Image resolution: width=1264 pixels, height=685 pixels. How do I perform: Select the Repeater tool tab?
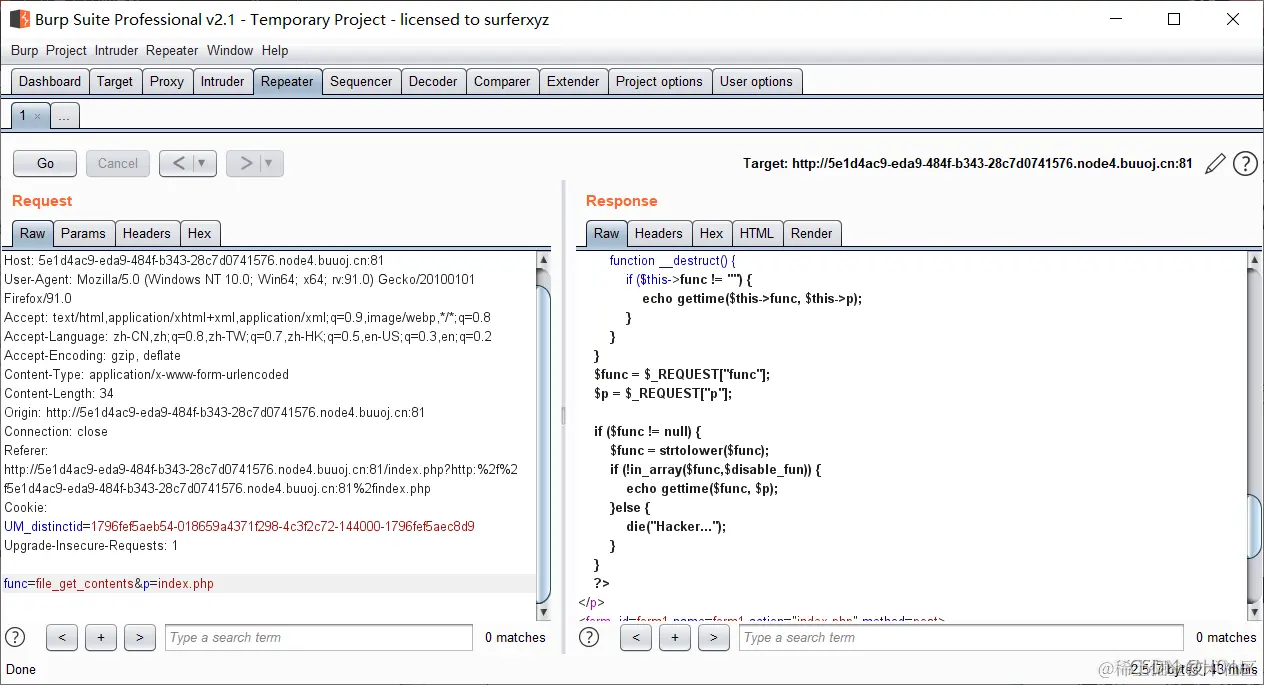[x=287, y=81]
